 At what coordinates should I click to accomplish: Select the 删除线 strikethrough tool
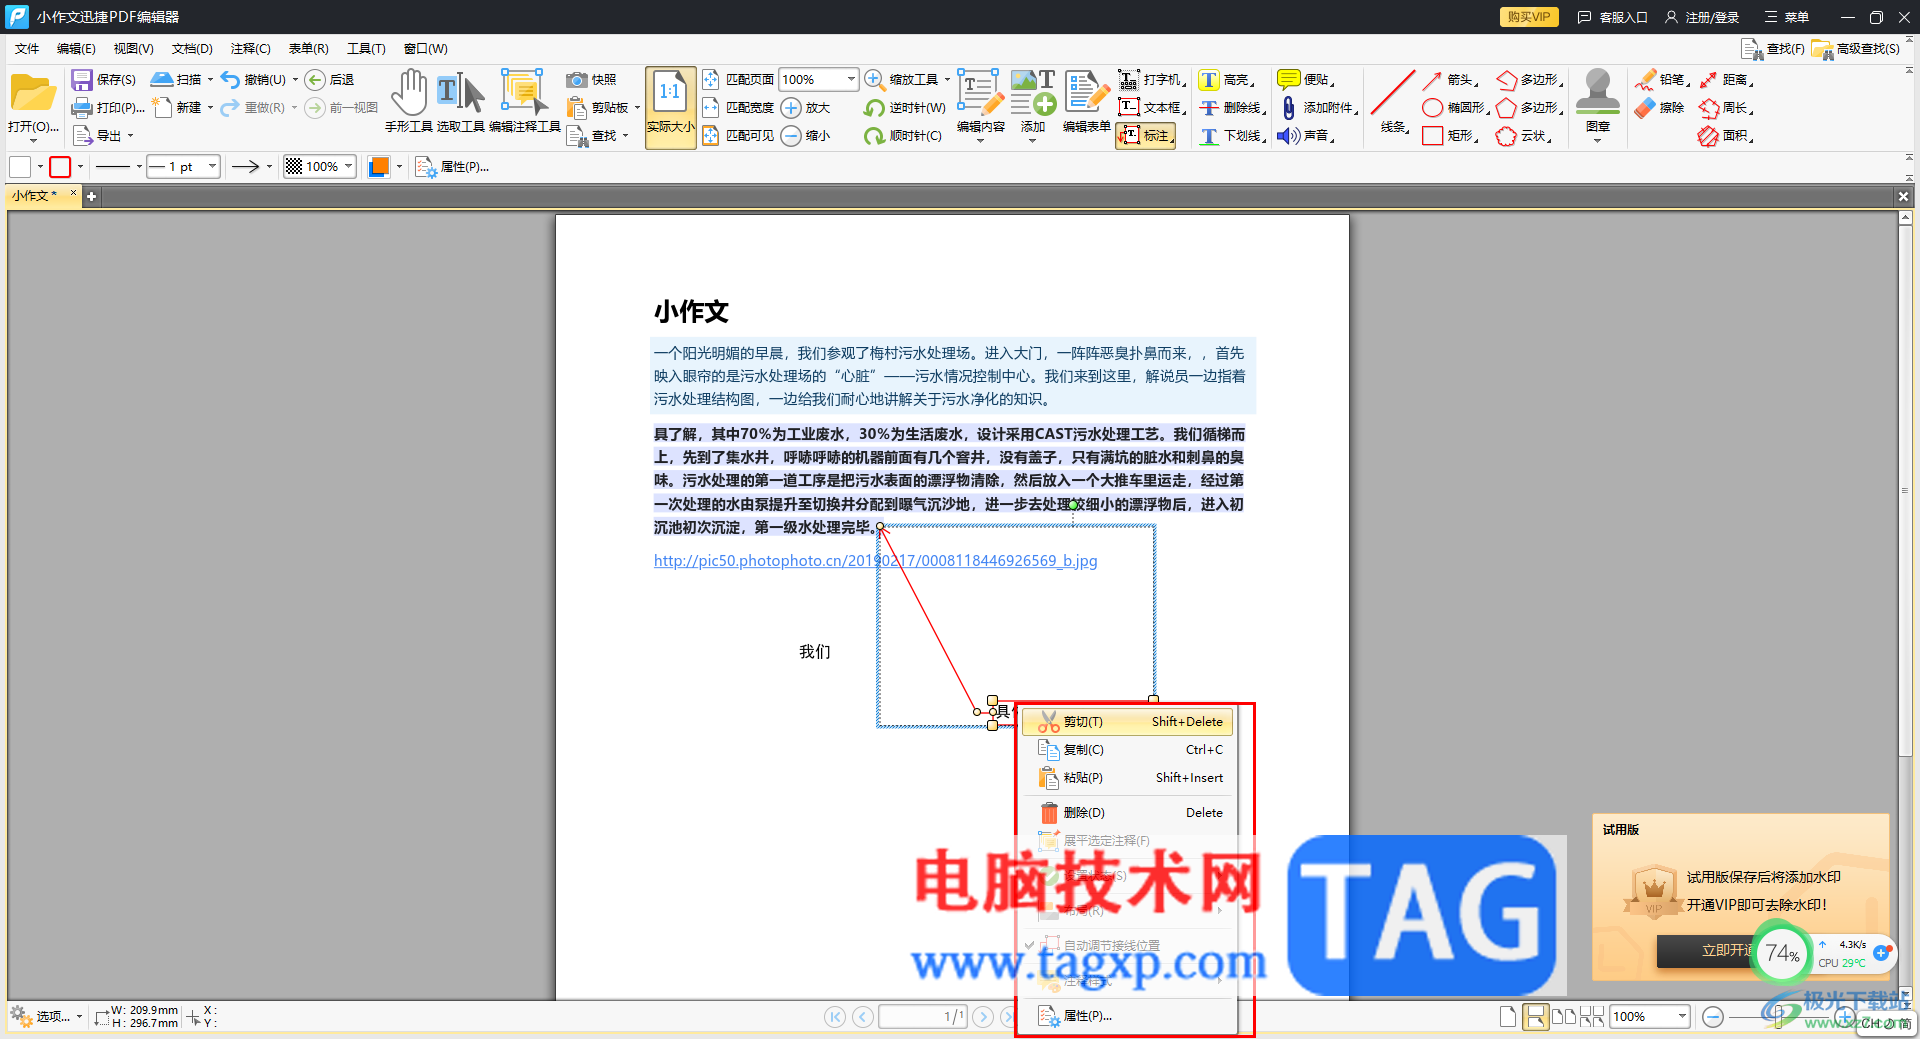tap(1232, 108)
